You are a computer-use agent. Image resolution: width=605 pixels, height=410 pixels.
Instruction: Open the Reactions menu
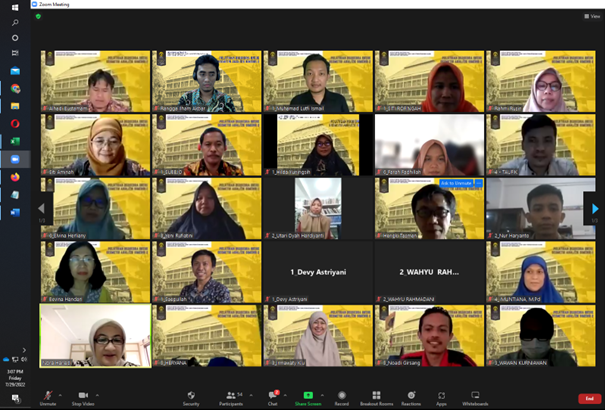tap(411, 398)
